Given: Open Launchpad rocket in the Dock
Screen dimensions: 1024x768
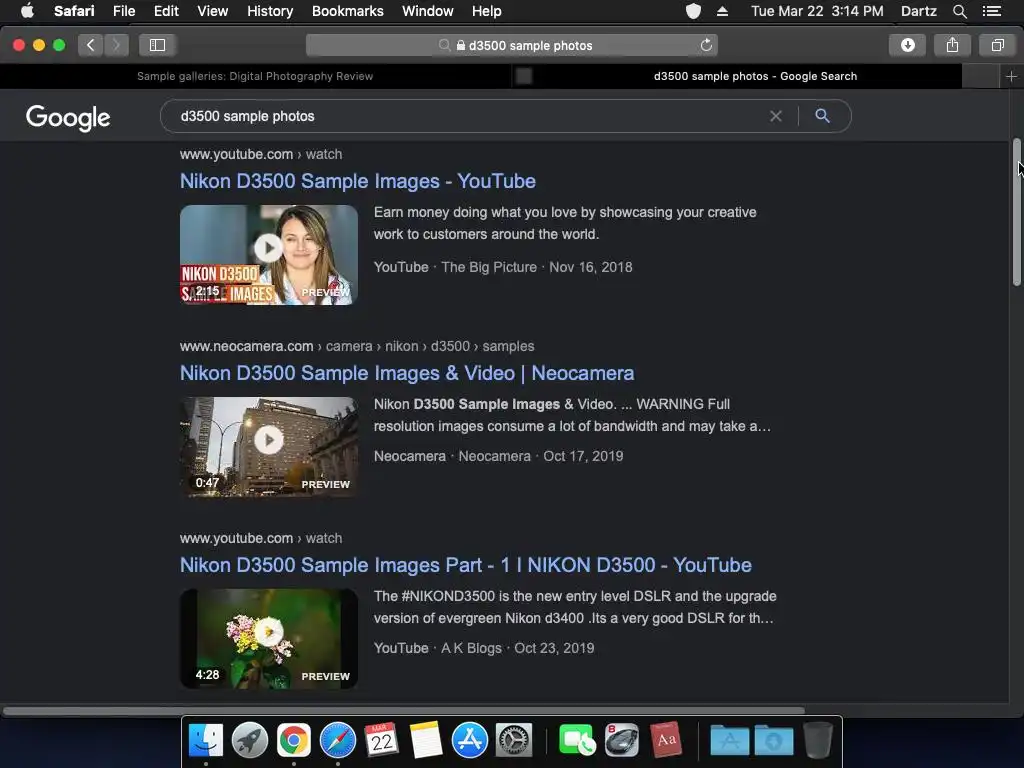Looking at the screenshot, I should (249, 741).
